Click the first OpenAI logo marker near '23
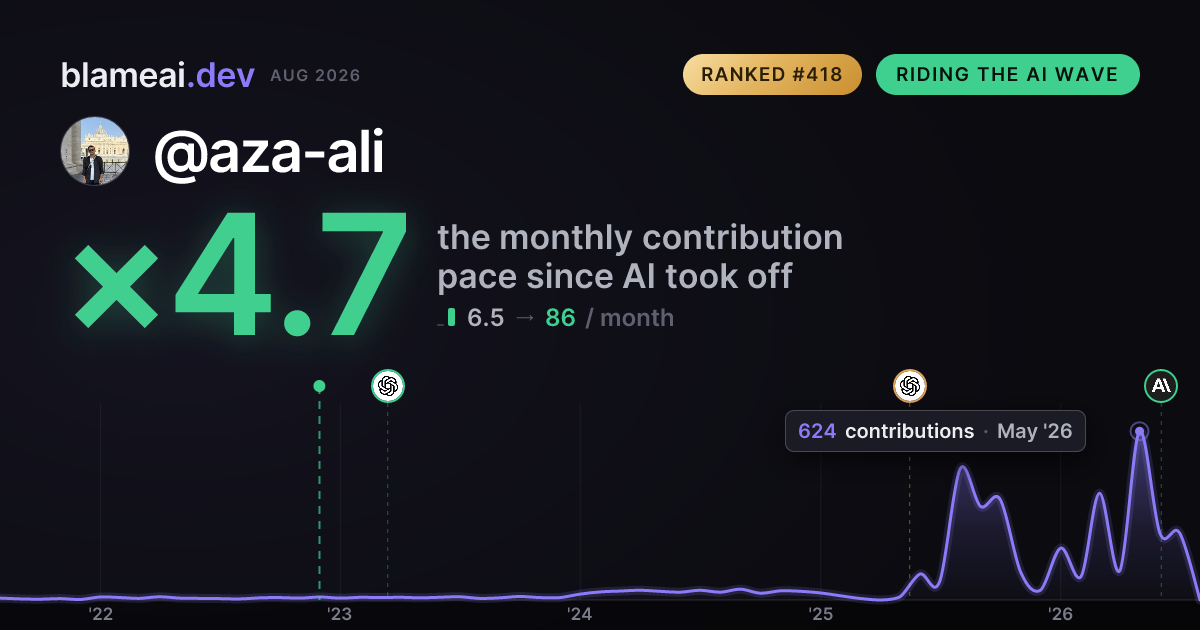The width and height of the screenshot is (1200, 630). (388, 386)
